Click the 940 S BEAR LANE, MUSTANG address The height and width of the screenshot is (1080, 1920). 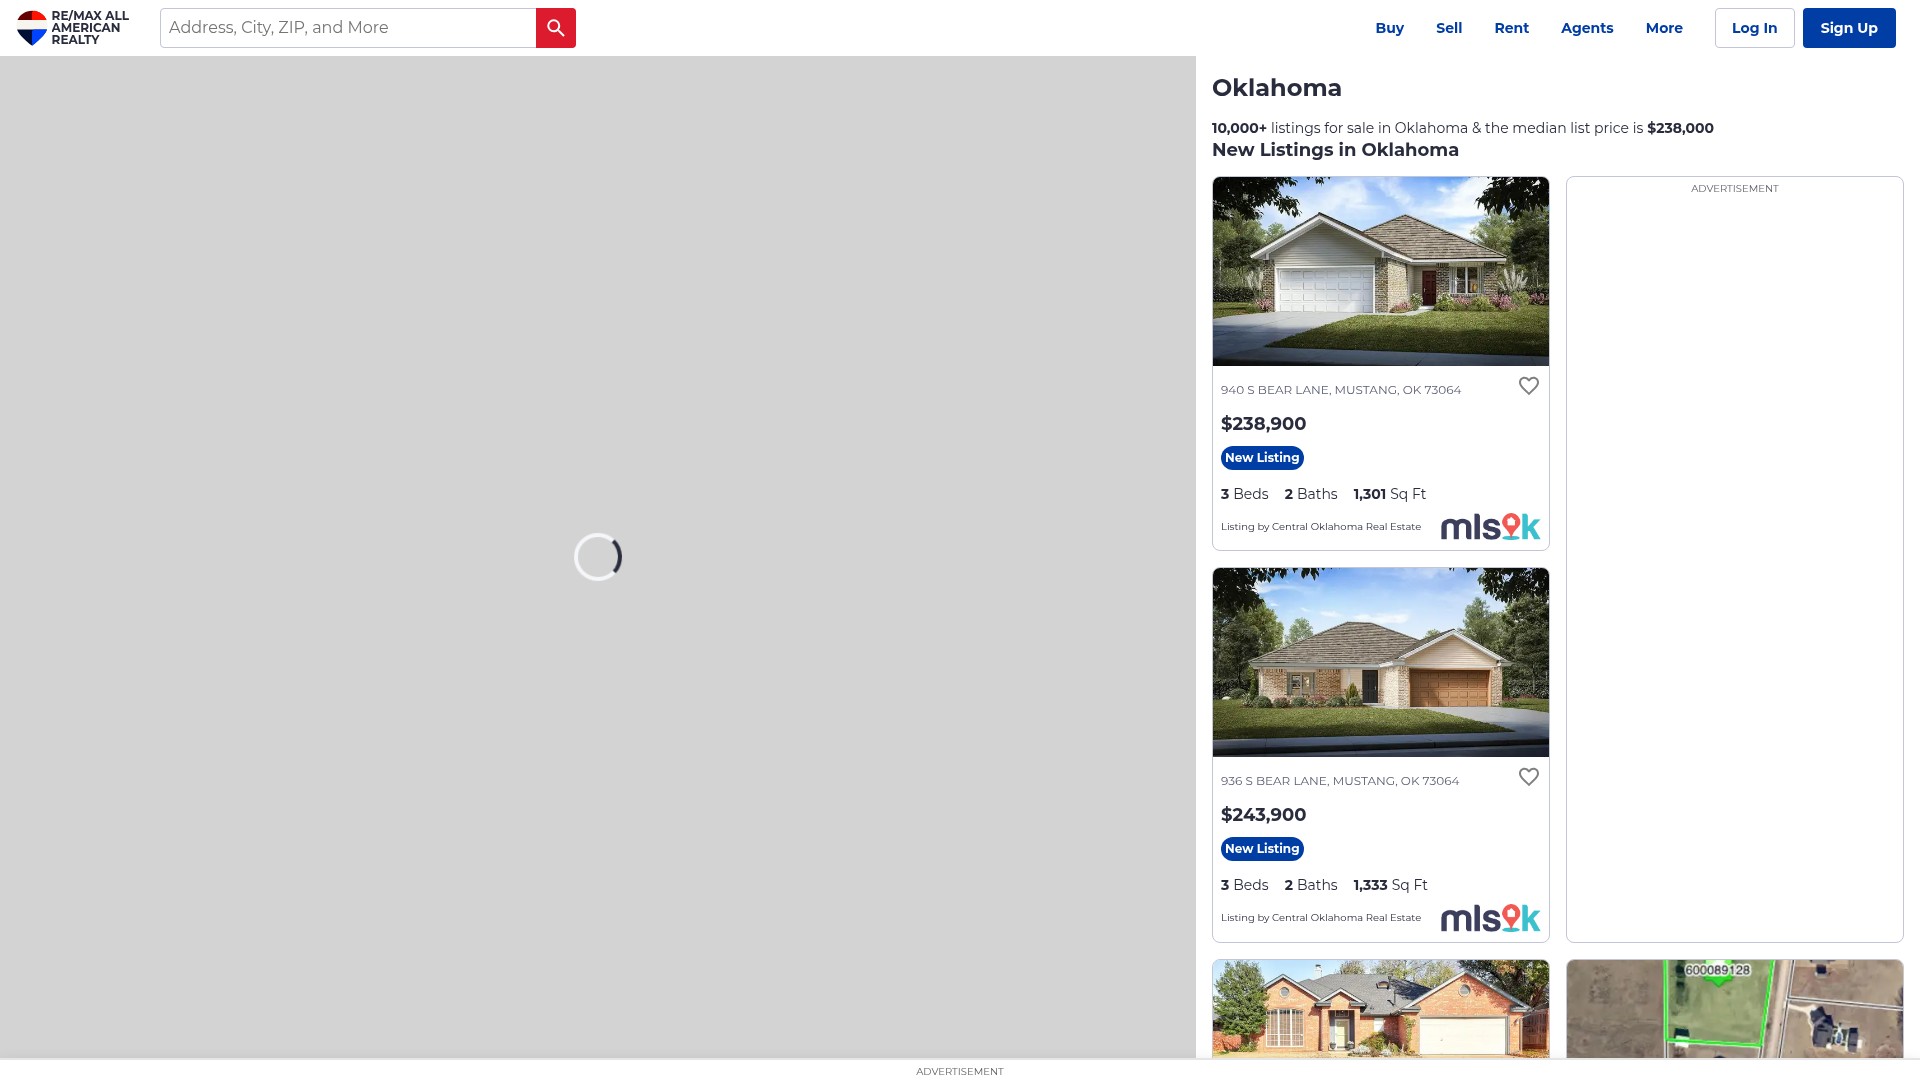click(1340, 390)
